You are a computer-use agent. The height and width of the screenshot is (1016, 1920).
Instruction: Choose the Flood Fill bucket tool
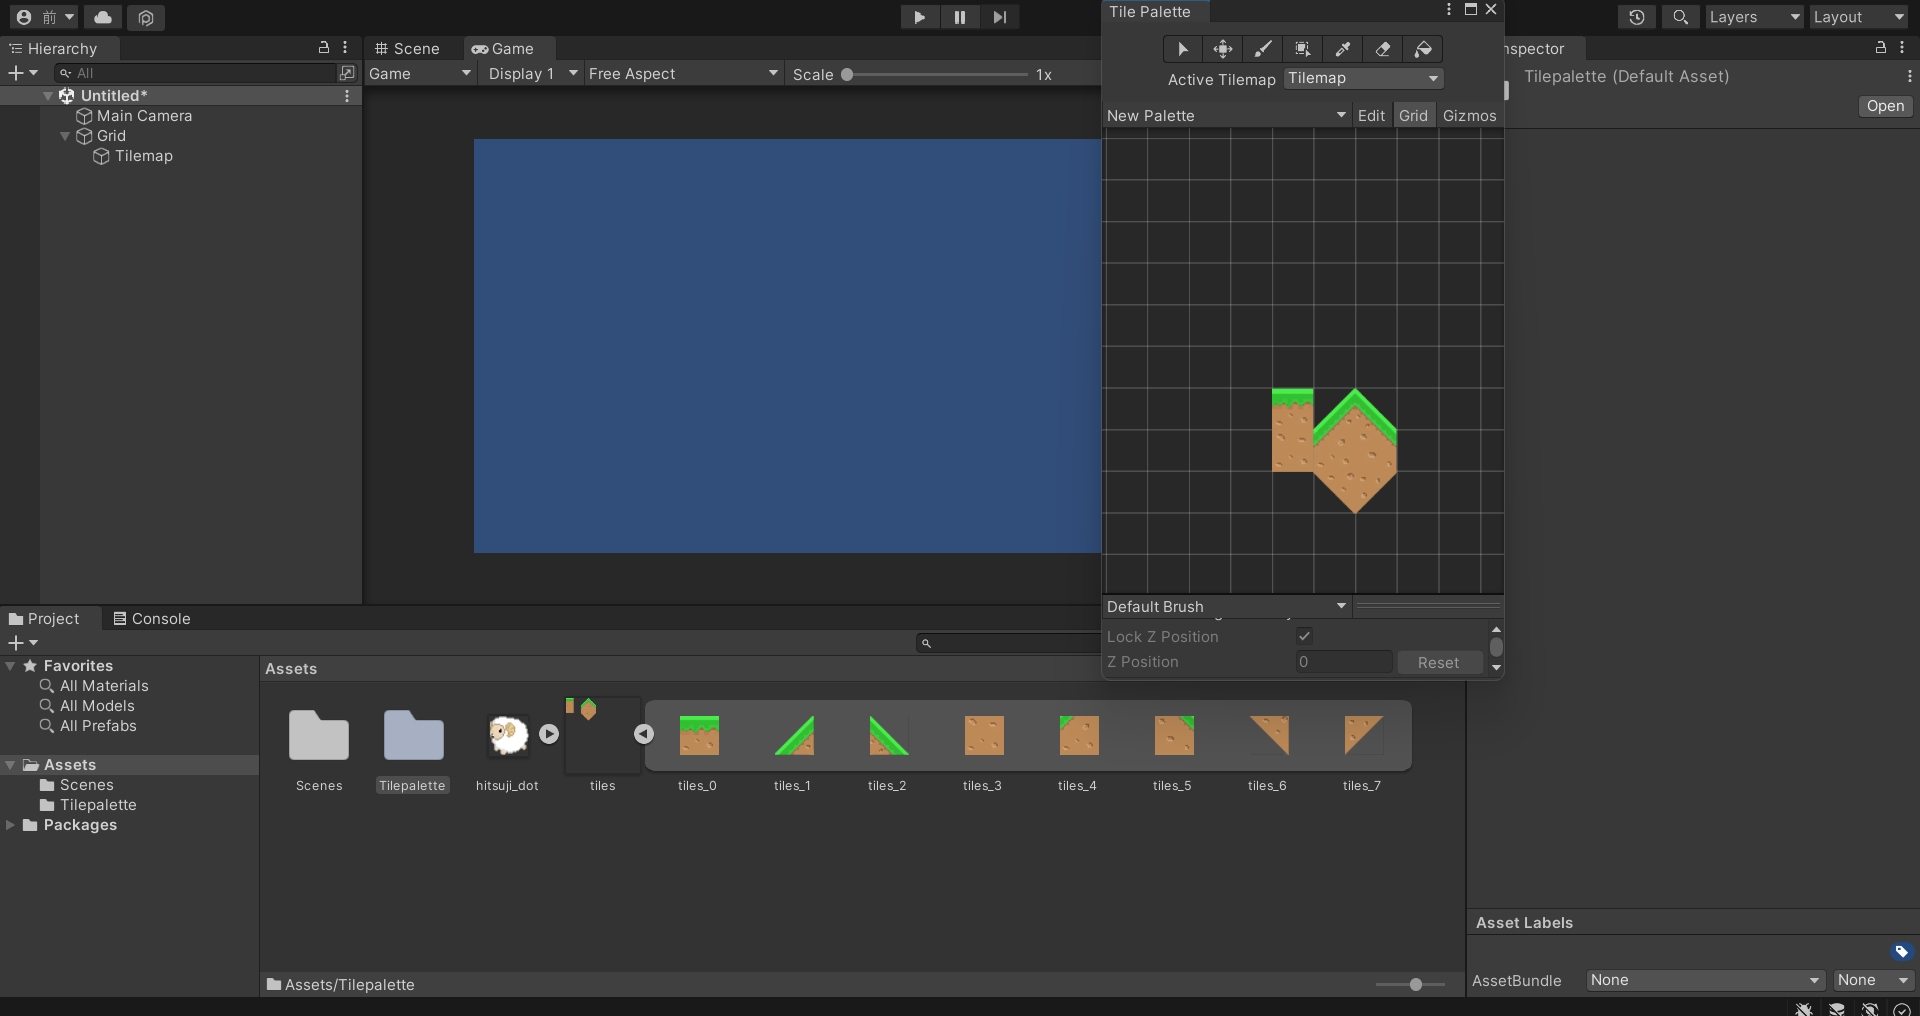click(1423, 49)
